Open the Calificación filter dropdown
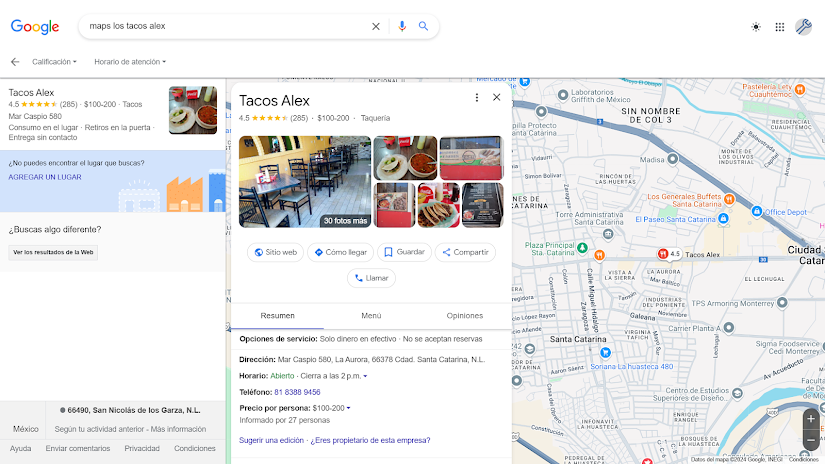Screen dimensions: 825x464 [x=54, y=62]
